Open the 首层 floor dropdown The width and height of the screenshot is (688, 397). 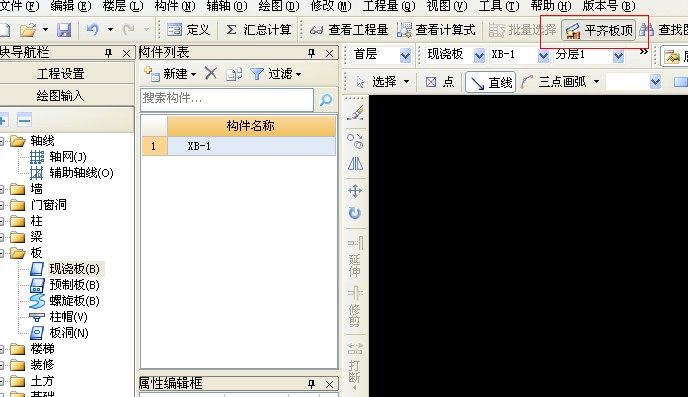tap(405, 55)
